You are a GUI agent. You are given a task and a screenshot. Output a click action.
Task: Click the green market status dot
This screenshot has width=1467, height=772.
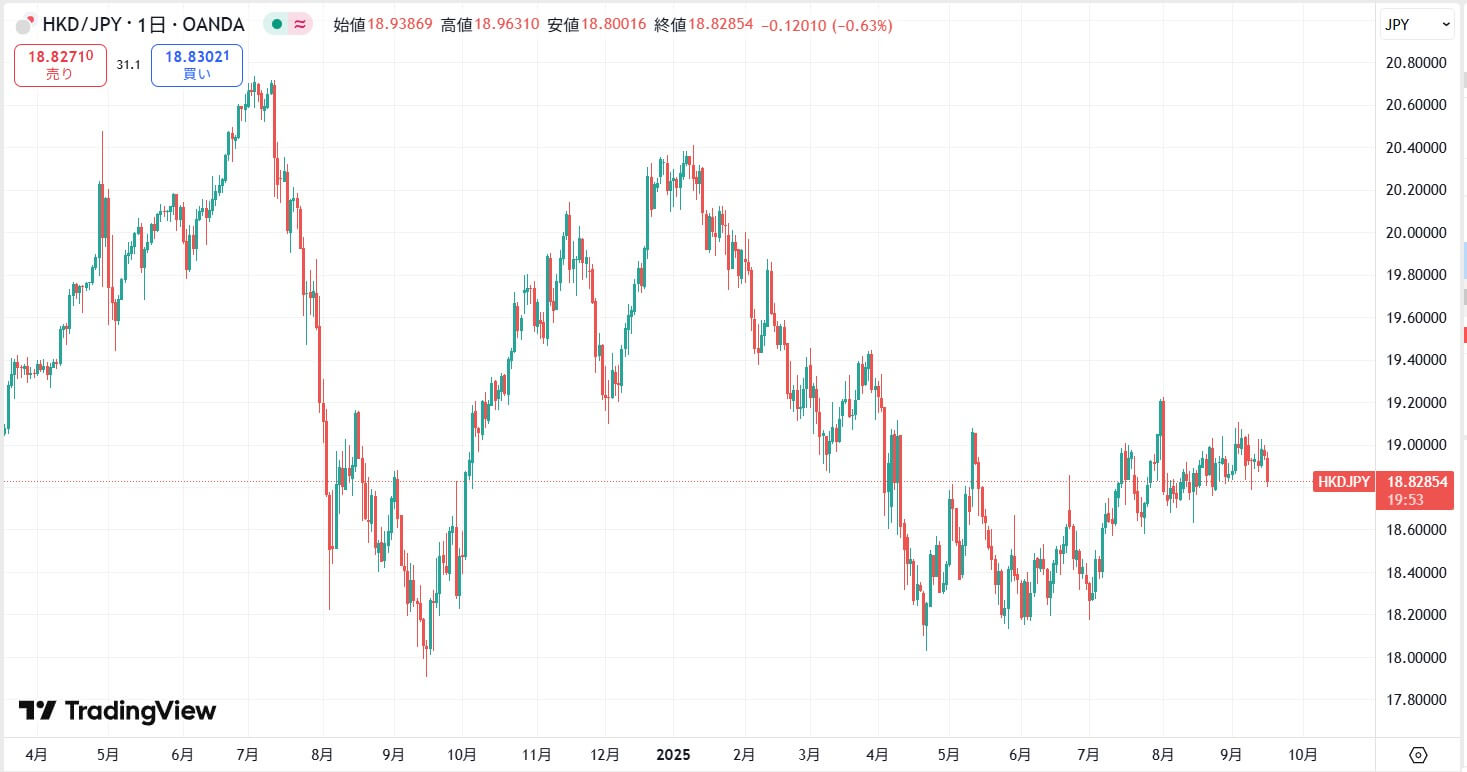click(x=277, y=25)
